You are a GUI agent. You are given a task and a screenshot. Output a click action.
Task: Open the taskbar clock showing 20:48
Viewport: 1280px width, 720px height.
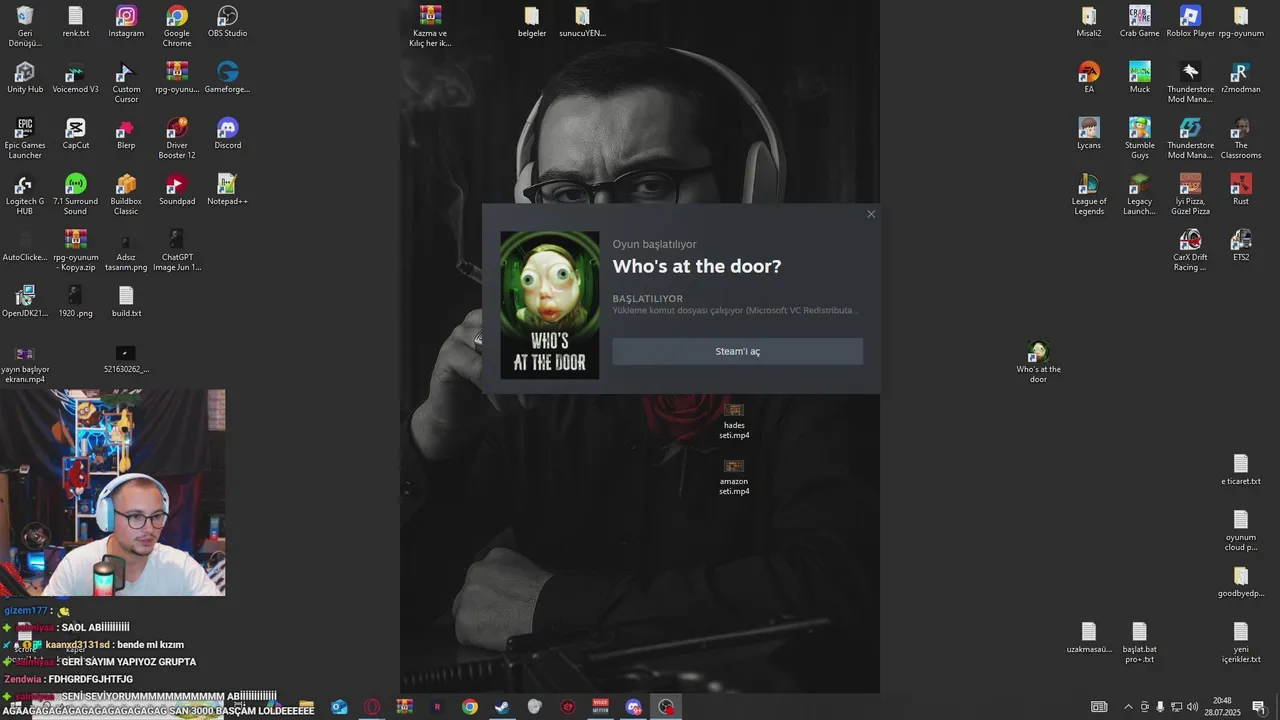(1222, 707)
